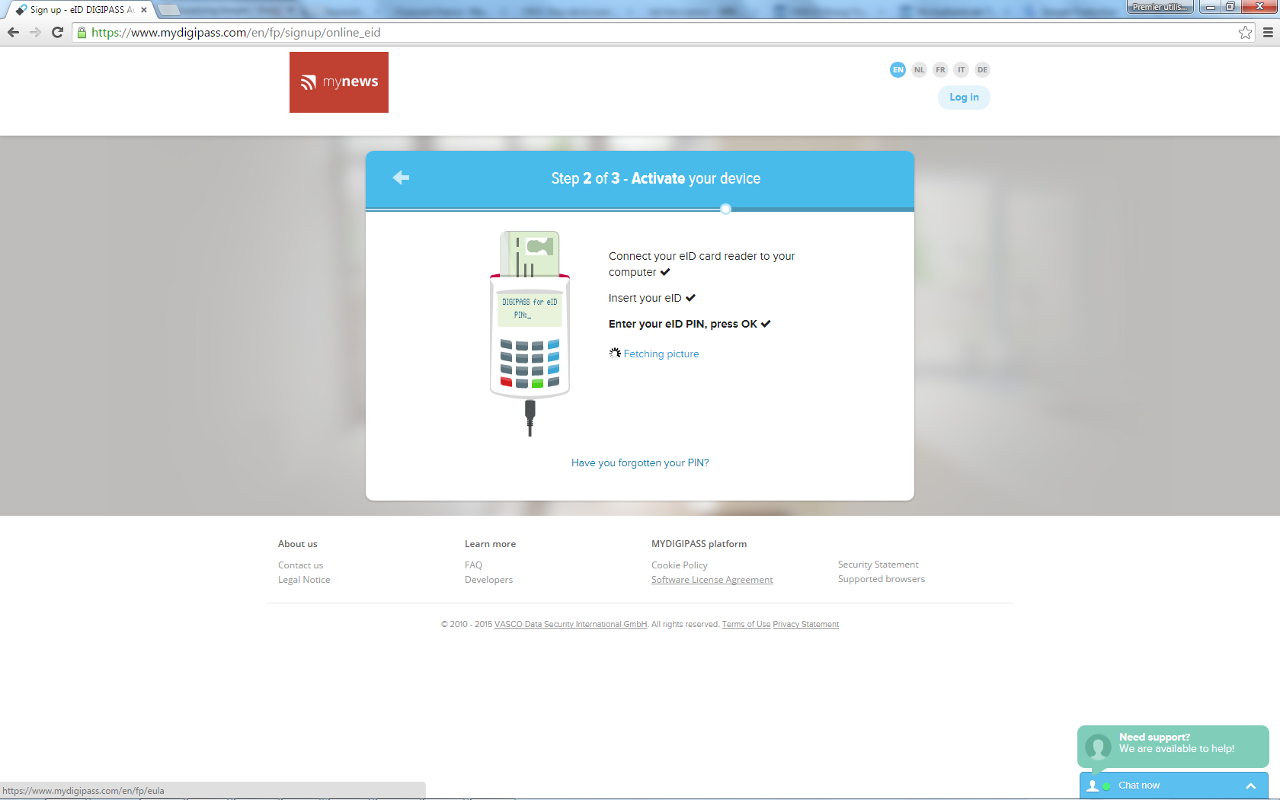This screenshot has height=800, width=1280.
Task: Click Have you forgotten your PIN link
Action: click(640, 463)
